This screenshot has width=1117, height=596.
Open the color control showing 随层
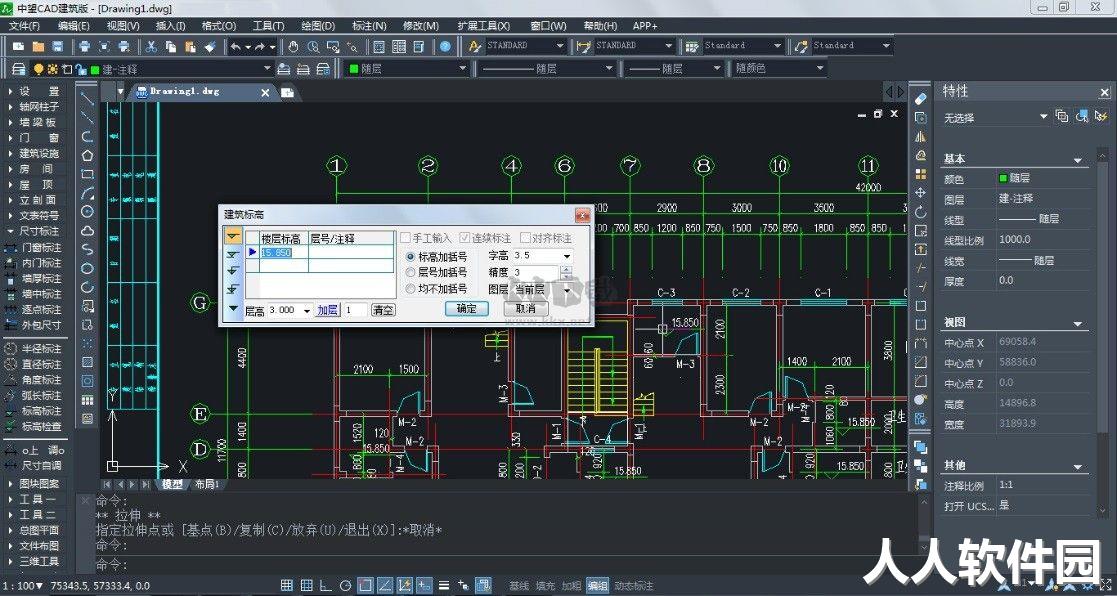coord(406,69)
